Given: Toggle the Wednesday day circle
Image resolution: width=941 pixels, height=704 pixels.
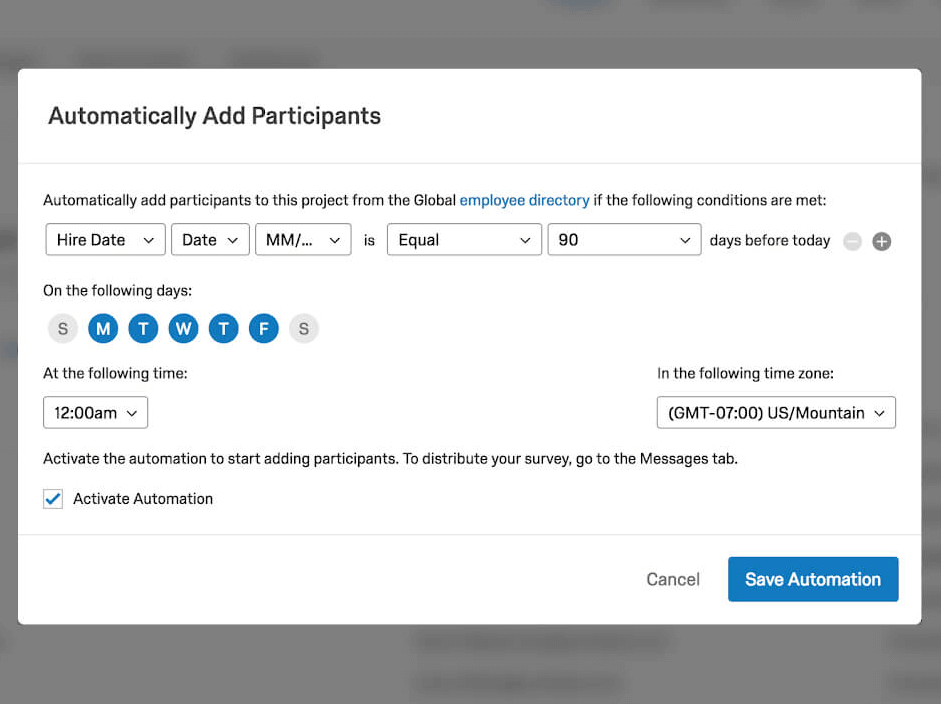Looking at the screenshot, I should pyautogui.click(x=184, y=328).
